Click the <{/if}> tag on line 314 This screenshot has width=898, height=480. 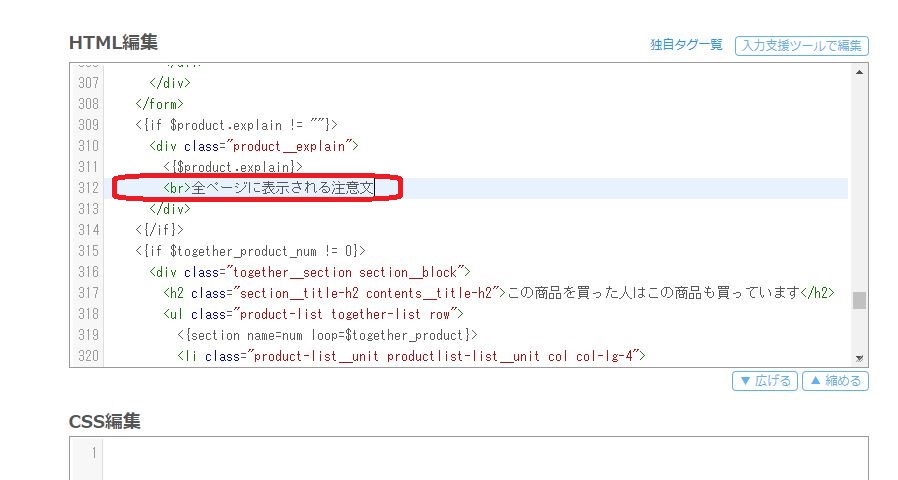click(159, 230)
